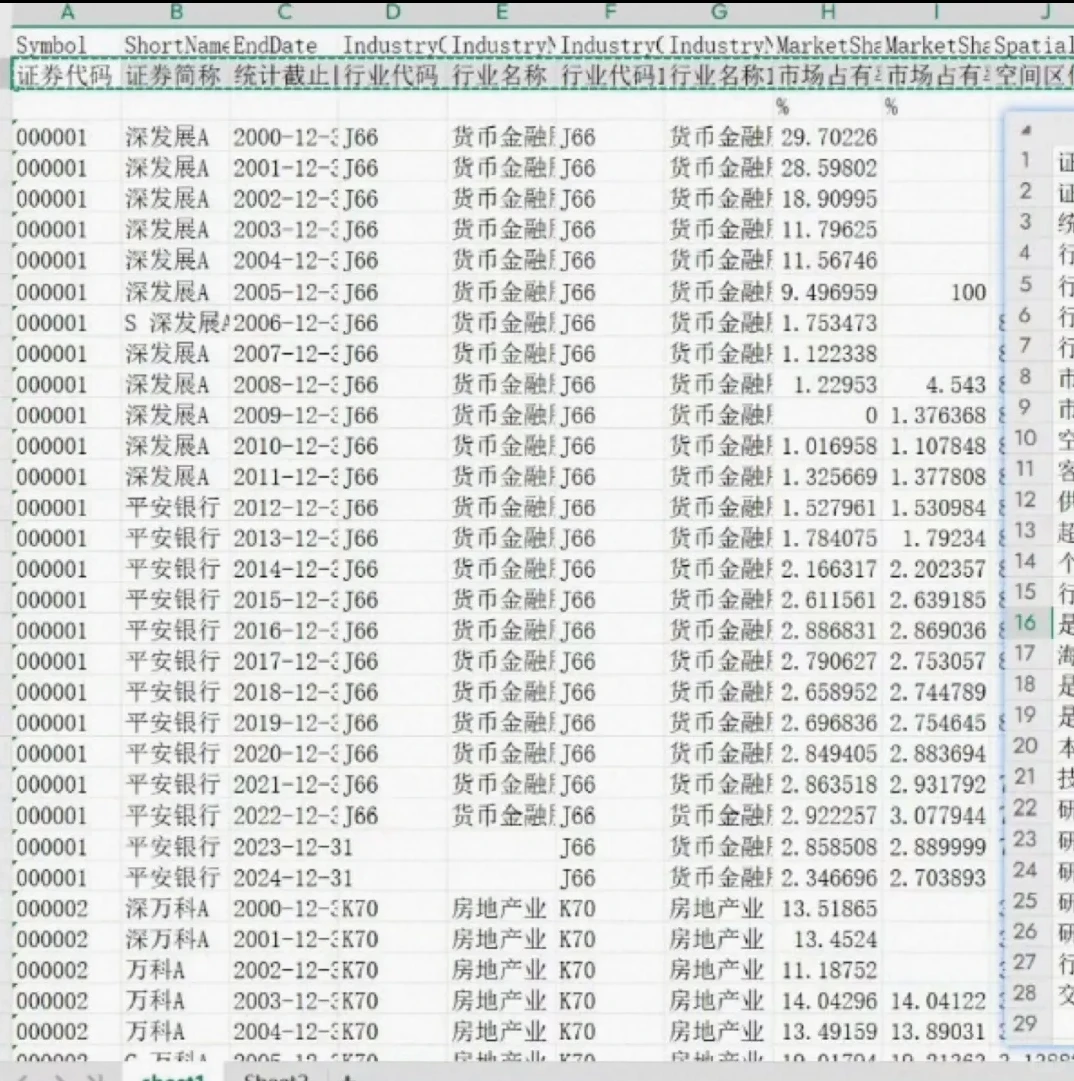The image size is (1074, 1081).
Task: Select column H header
Action: click(828, 12)
